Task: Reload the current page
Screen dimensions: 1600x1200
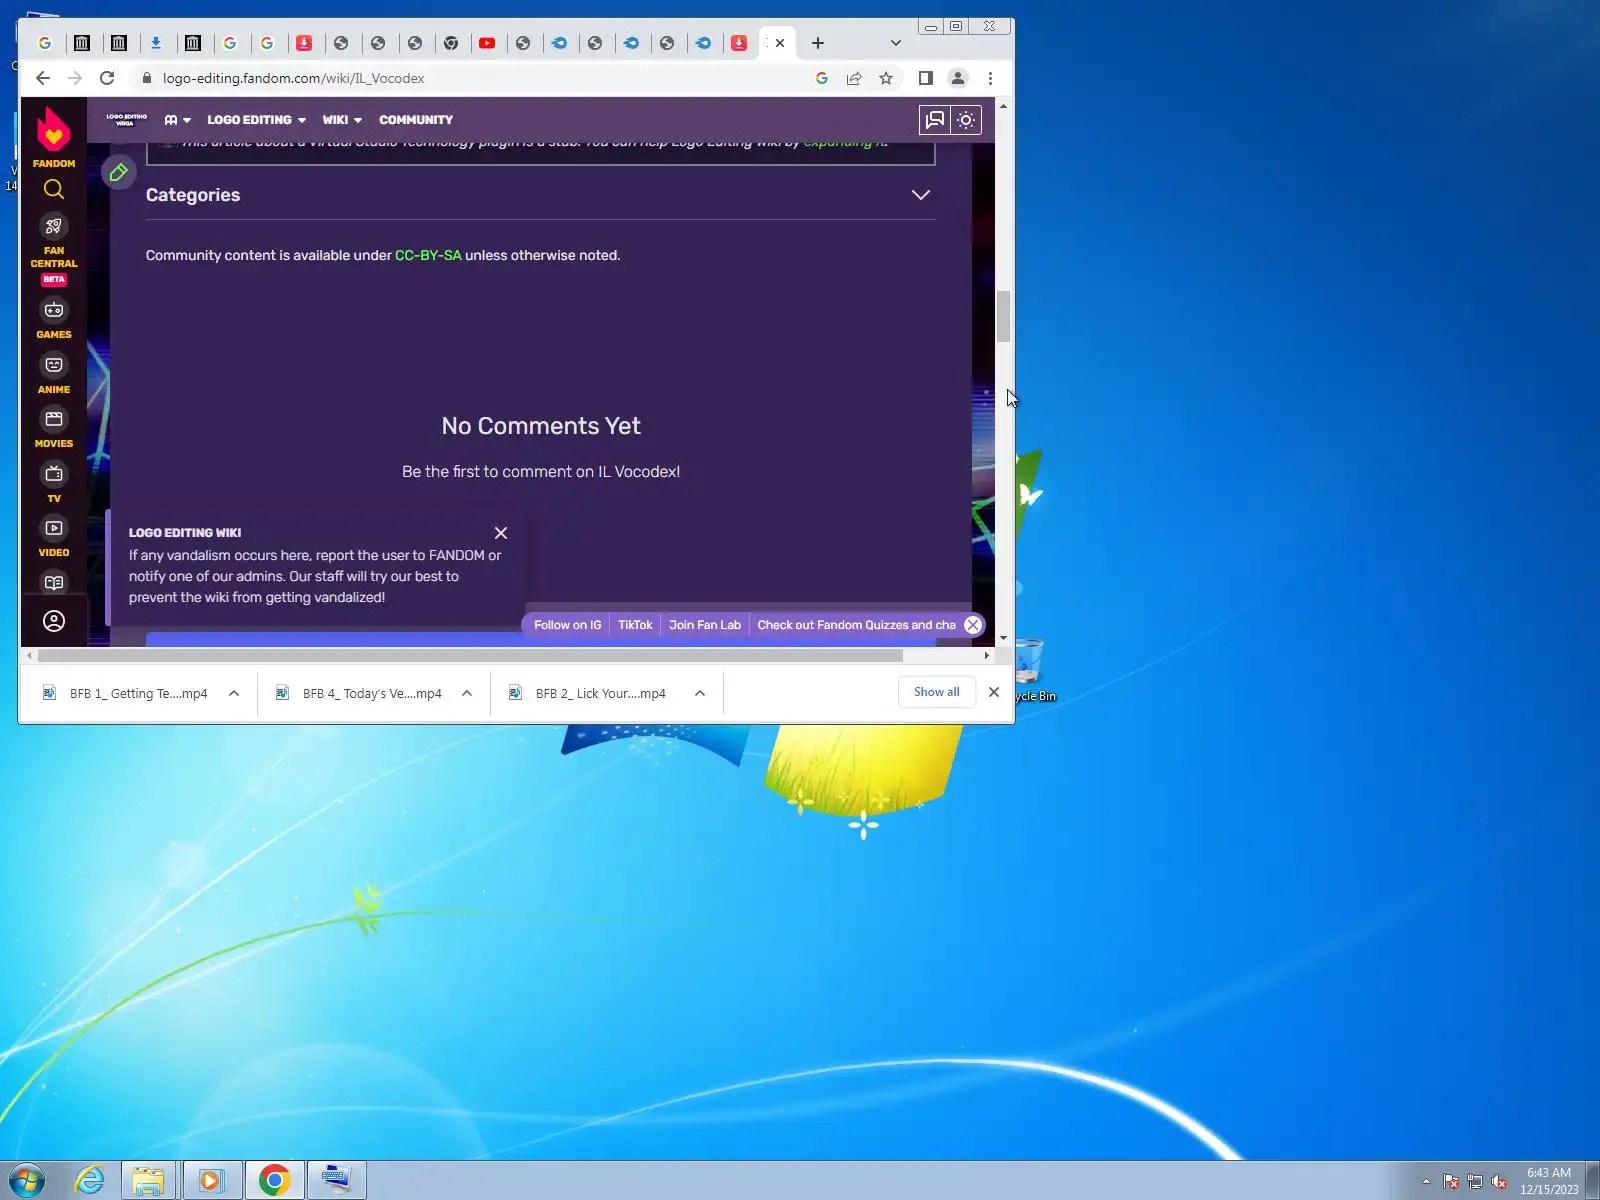Action: click(107, 78)
